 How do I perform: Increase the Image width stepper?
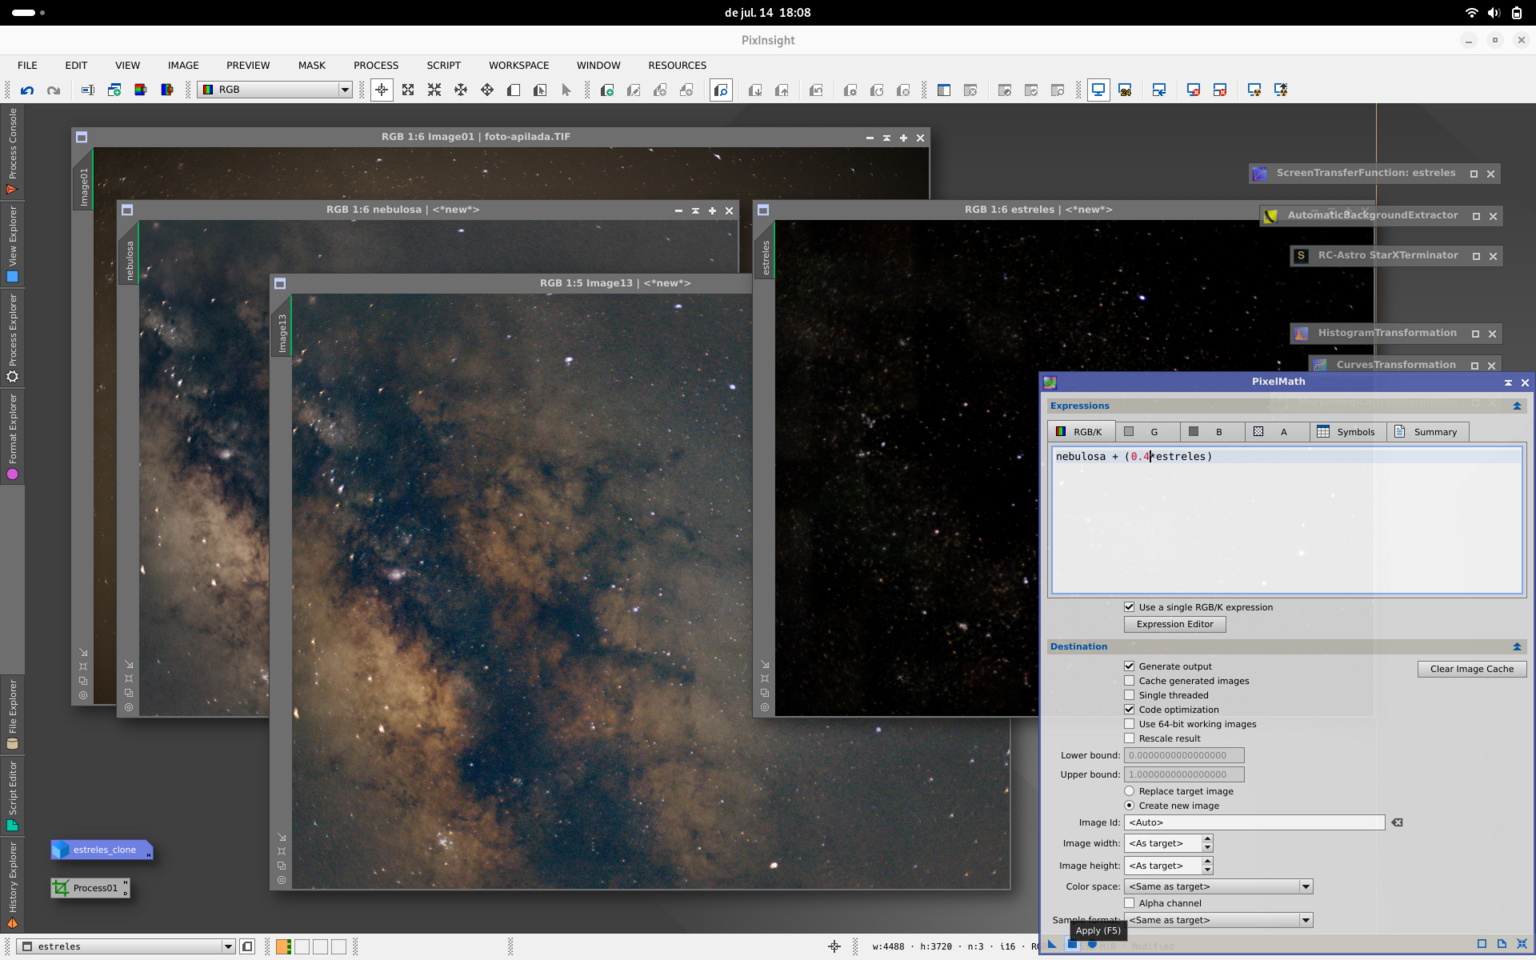coord(1208,839)
